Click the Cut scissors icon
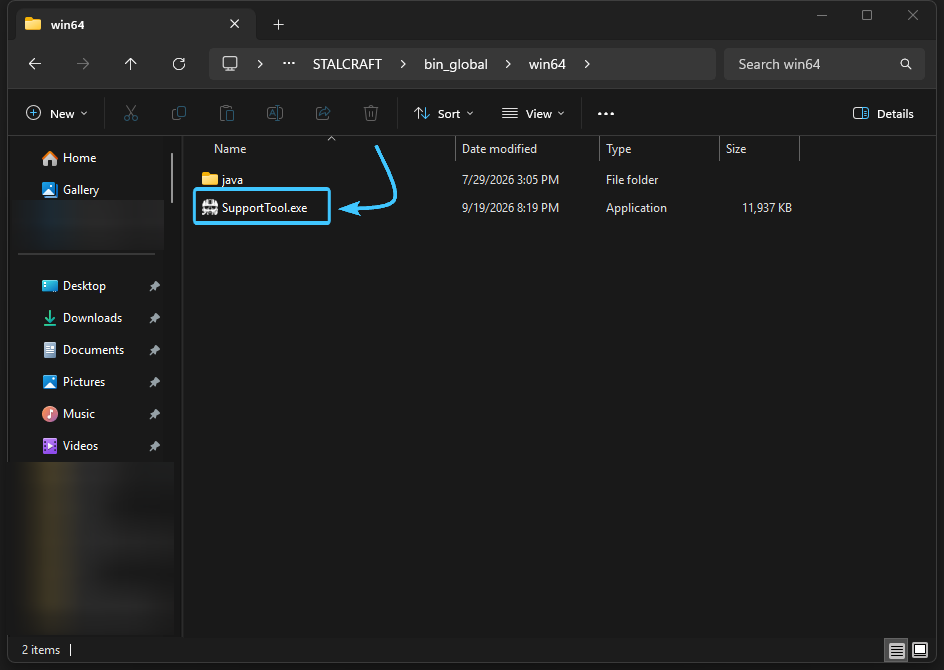The image size is (944, 670). point(131,113)
